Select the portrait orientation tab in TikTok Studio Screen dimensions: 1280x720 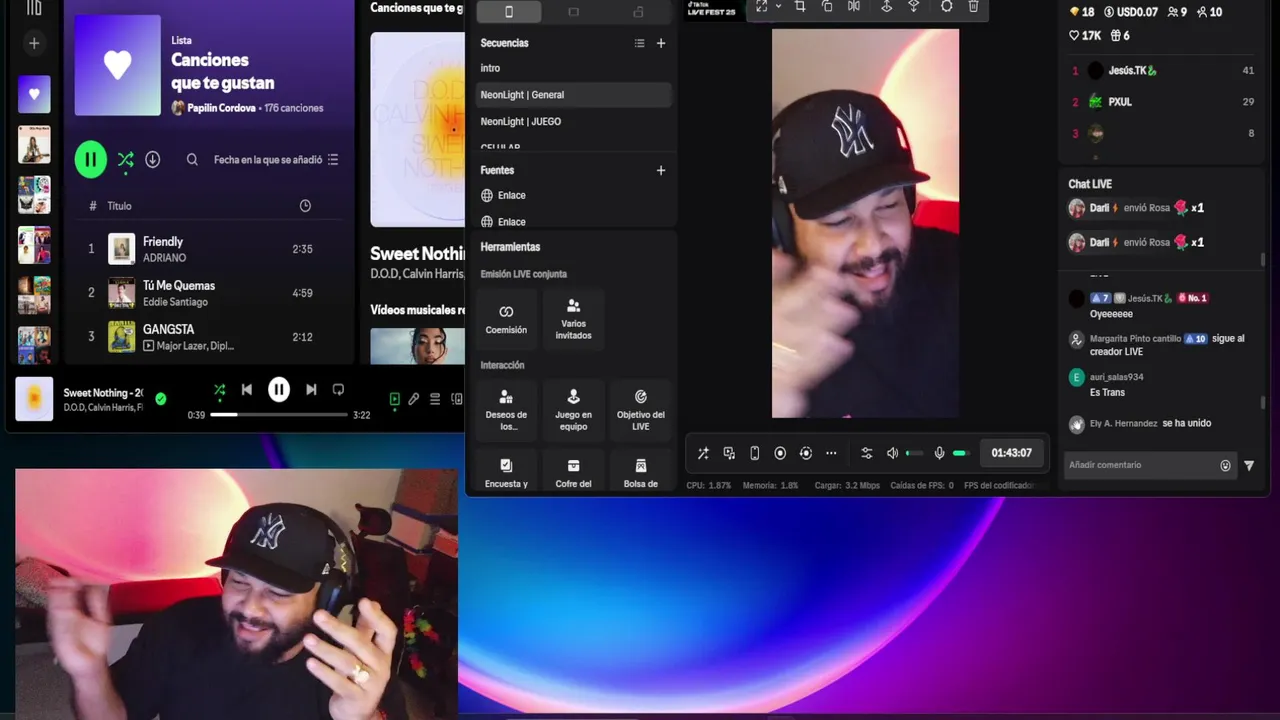click(x=509, y=11)
